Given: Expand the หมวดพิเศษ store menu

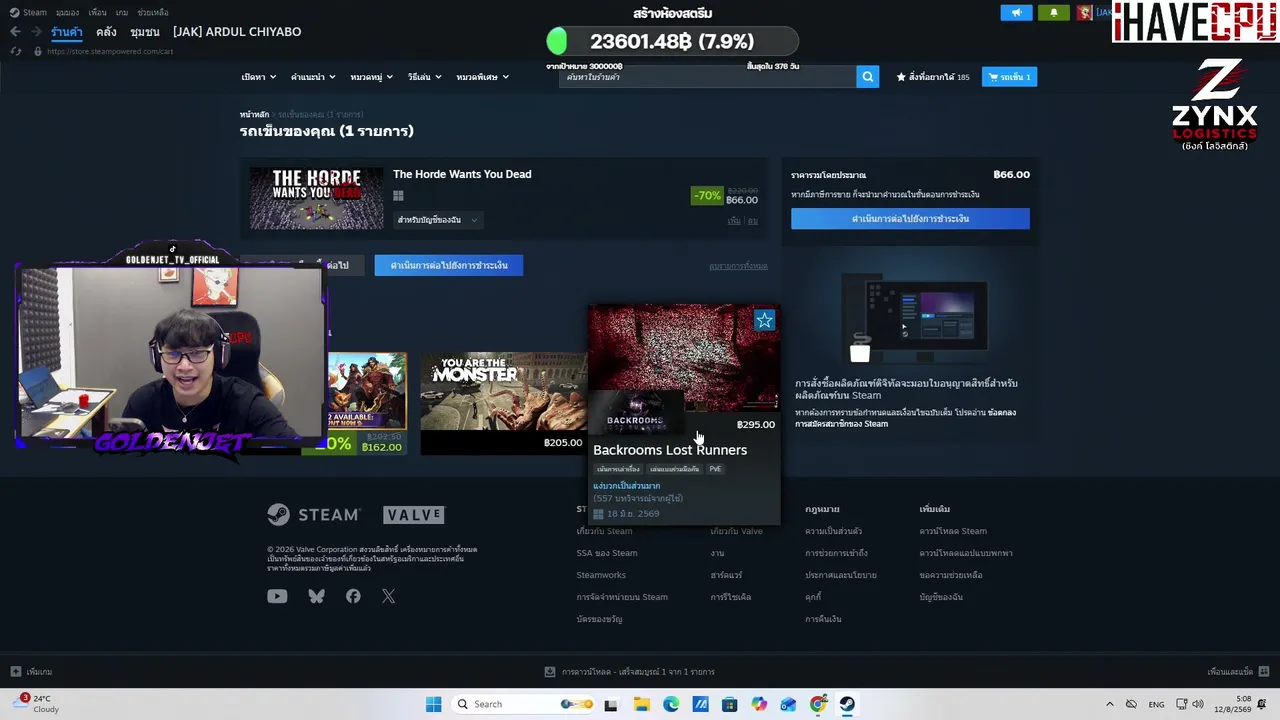Looking at the screenshot, I should tap(482, 77).
